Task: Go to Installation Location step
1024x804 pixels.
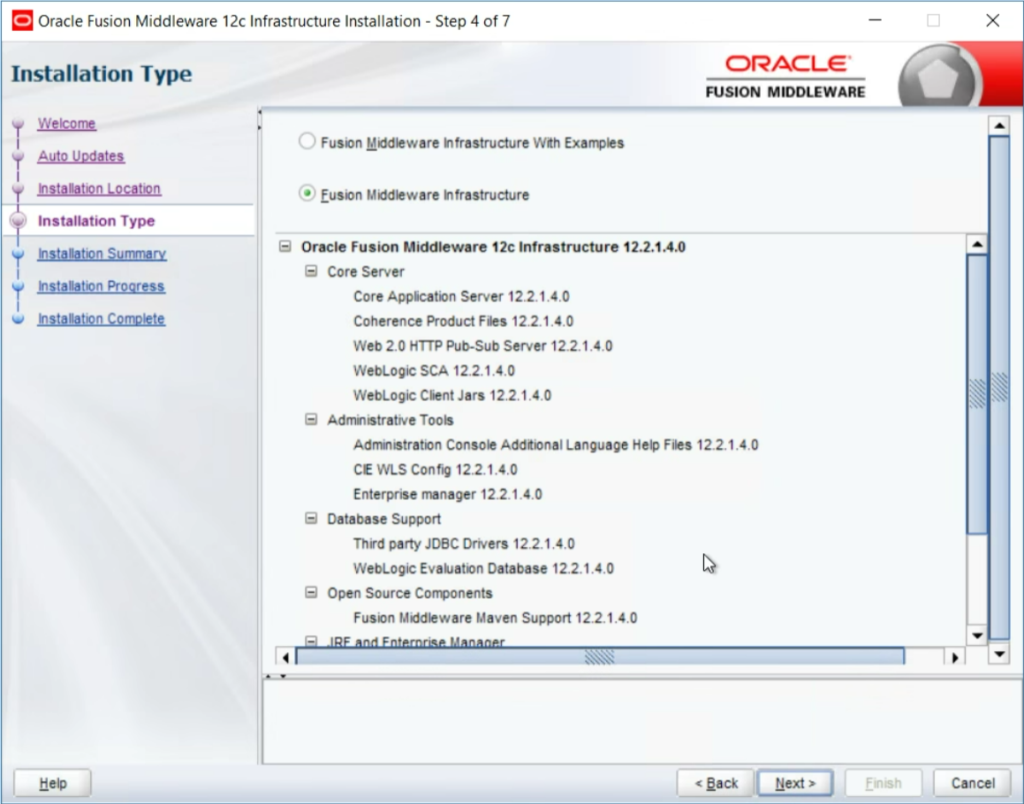Action: 99,189
